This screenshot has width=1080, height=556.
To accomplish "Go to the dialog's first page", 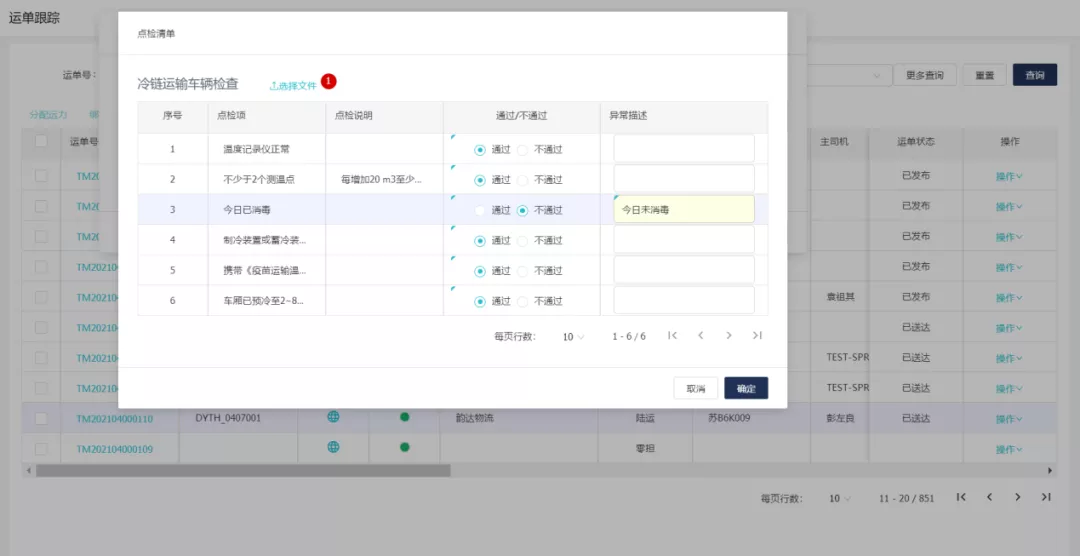I will 672,336.
